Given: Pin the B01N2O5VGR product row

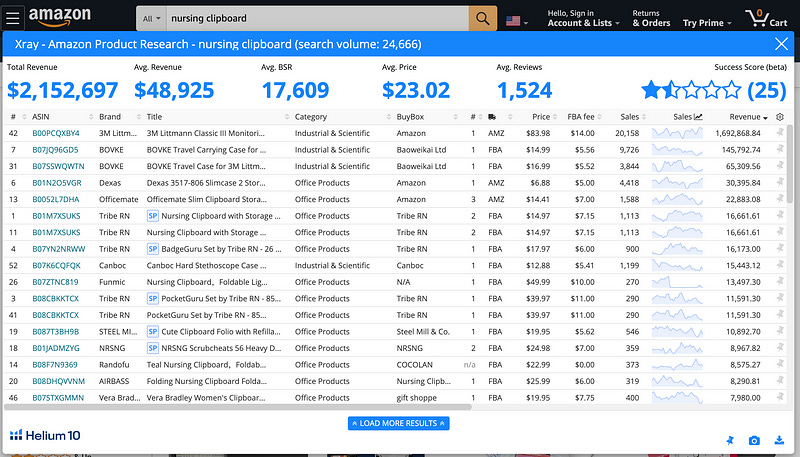Looking at the screenshot, I should point(780,182).
